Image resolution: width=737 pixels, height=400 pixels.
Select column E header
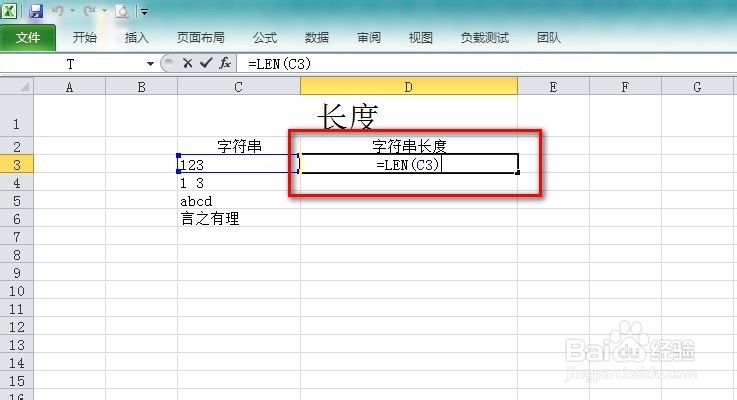tap(553, 87)
